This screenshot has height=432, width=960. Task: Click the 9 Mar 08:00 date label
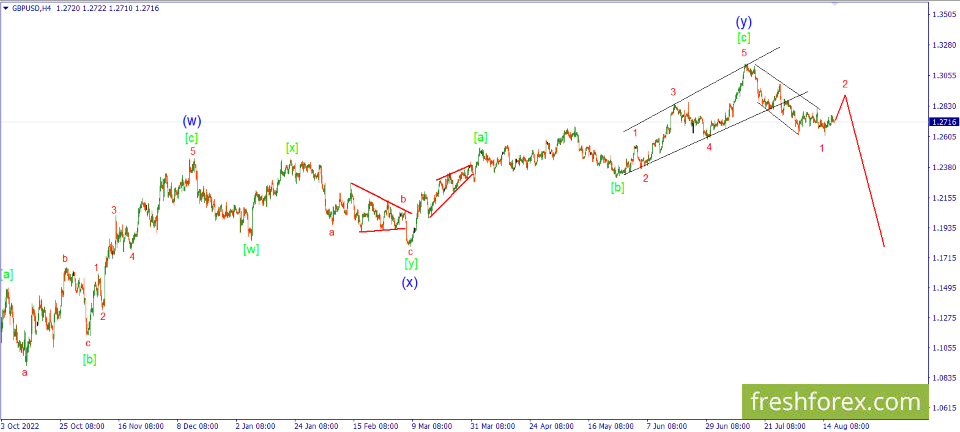click(432, 426)
